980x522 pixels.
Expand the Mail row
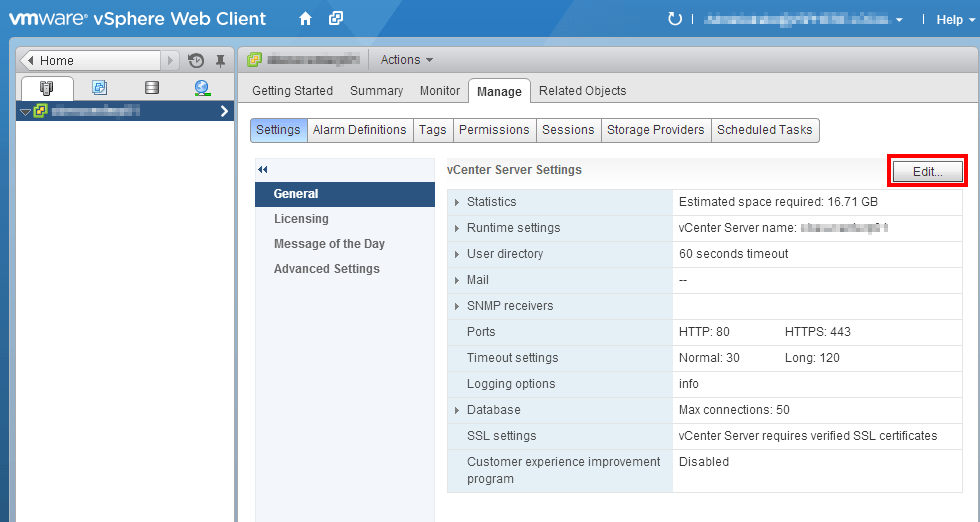[457, 281]
